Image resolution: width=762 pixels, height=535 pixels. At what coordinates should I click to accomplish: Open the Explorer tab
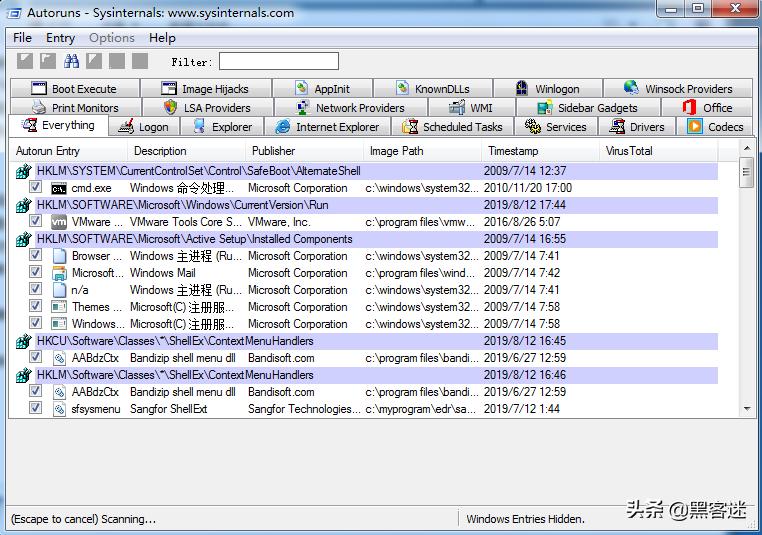coord(222,127)
